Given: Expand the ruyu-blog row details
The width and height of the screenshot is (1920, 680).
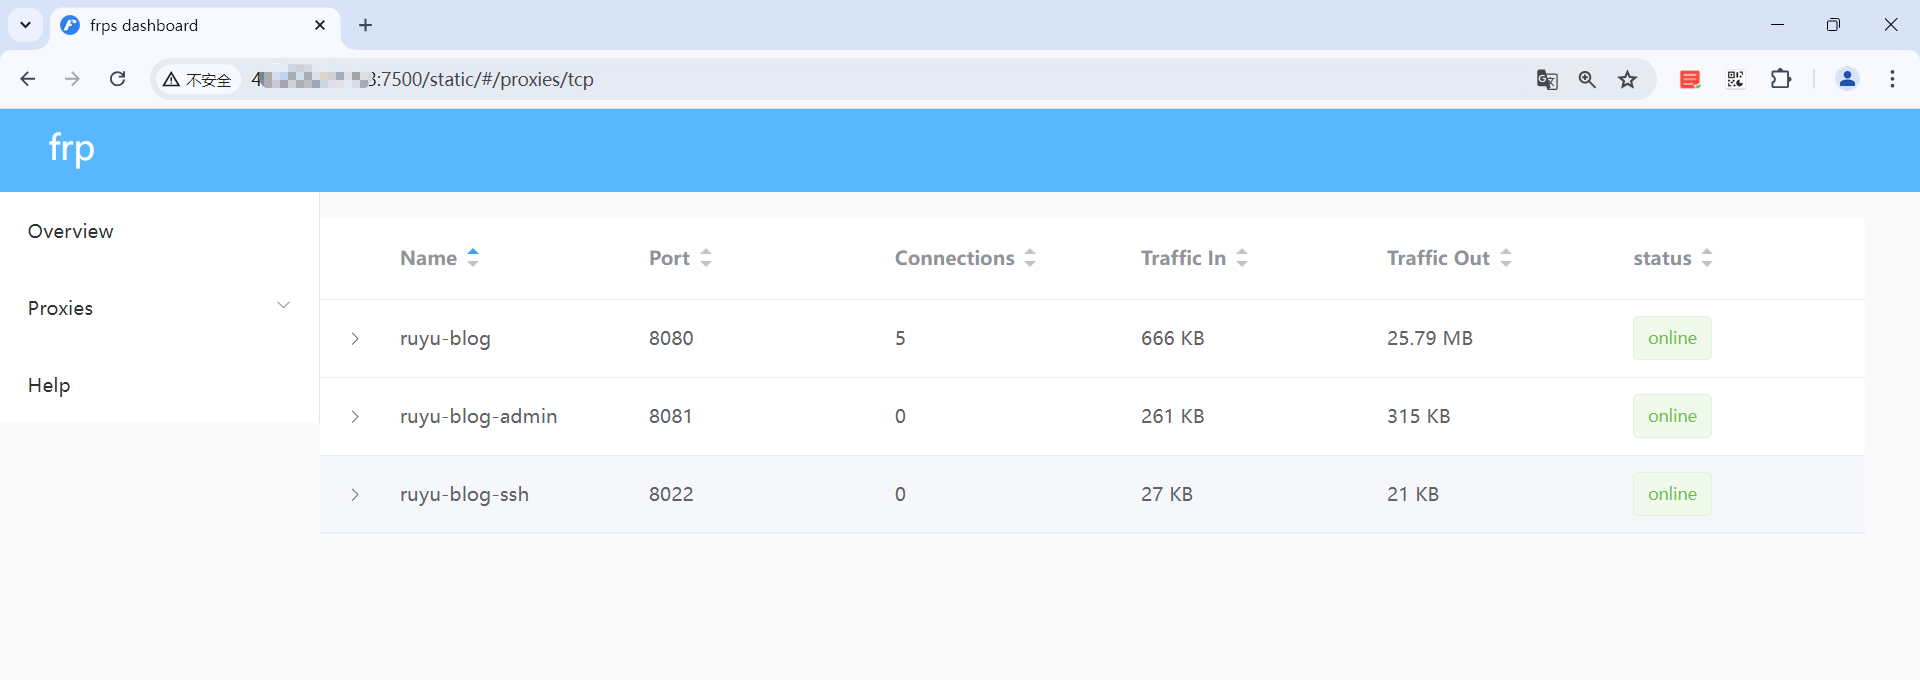Looking at the screenshot, I should pos(355,339).
